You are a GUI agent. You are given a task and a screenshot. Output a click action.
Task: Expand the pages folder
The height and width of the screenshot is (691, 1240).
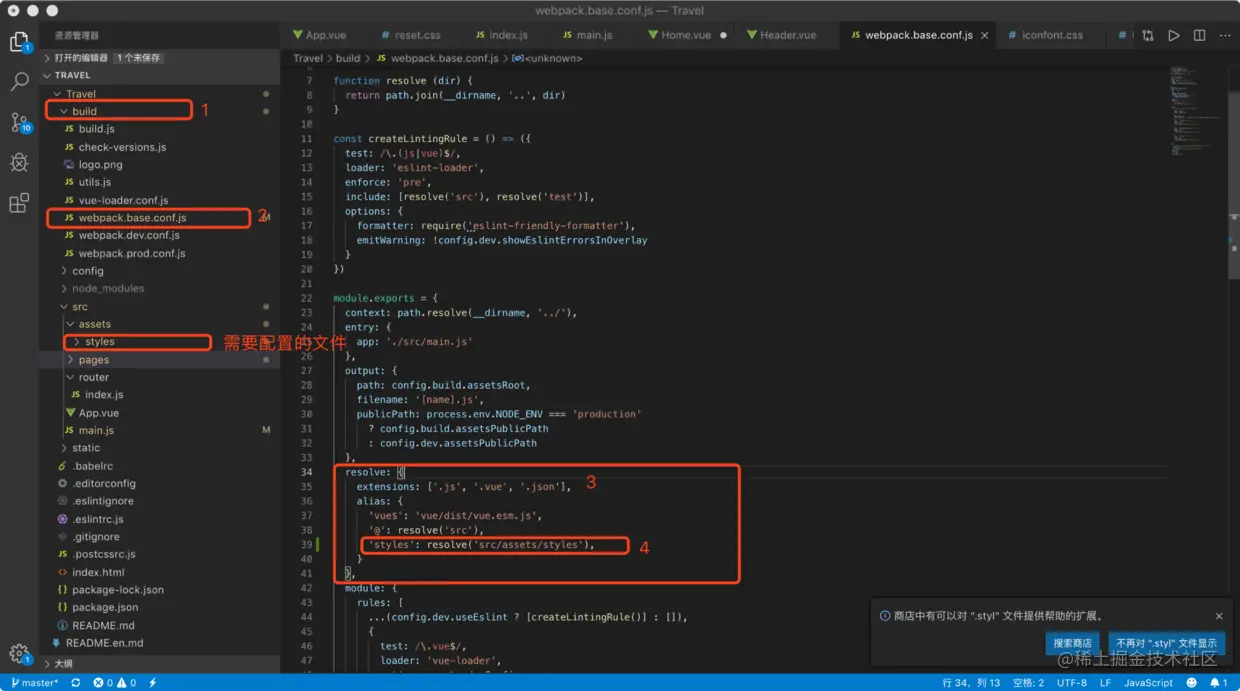point(94,360)
